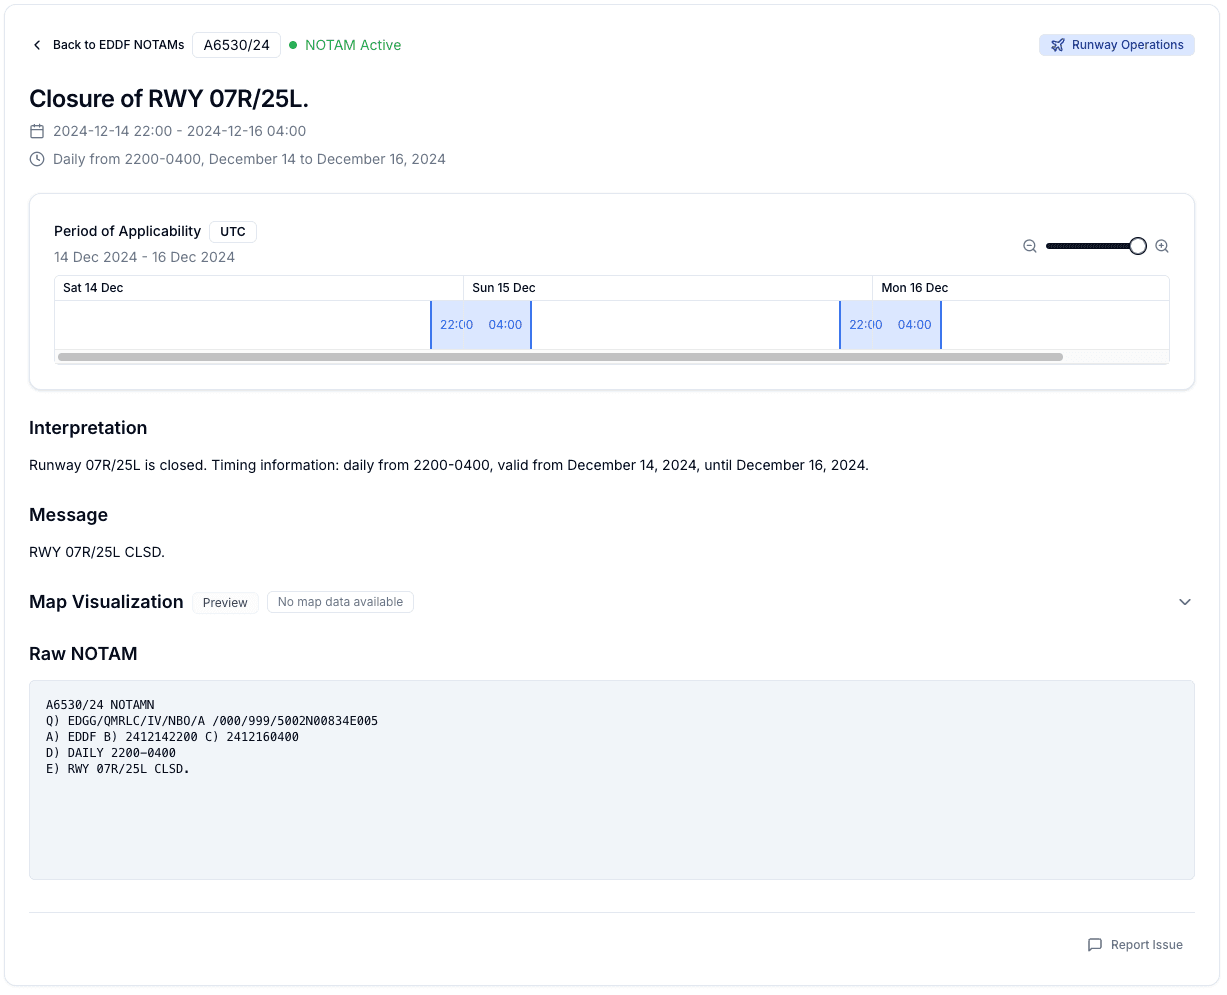This screenshot has height=995, width=1227.
Task: Click the back arrow icon
Action: [x=37, y=45]
